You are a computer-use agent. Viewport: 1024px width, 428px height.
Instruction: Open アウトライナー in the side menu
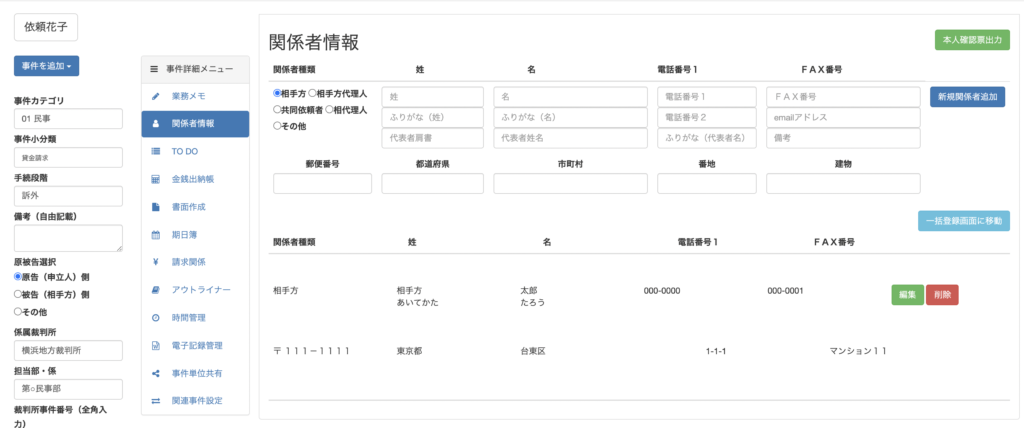pos(200,290)
